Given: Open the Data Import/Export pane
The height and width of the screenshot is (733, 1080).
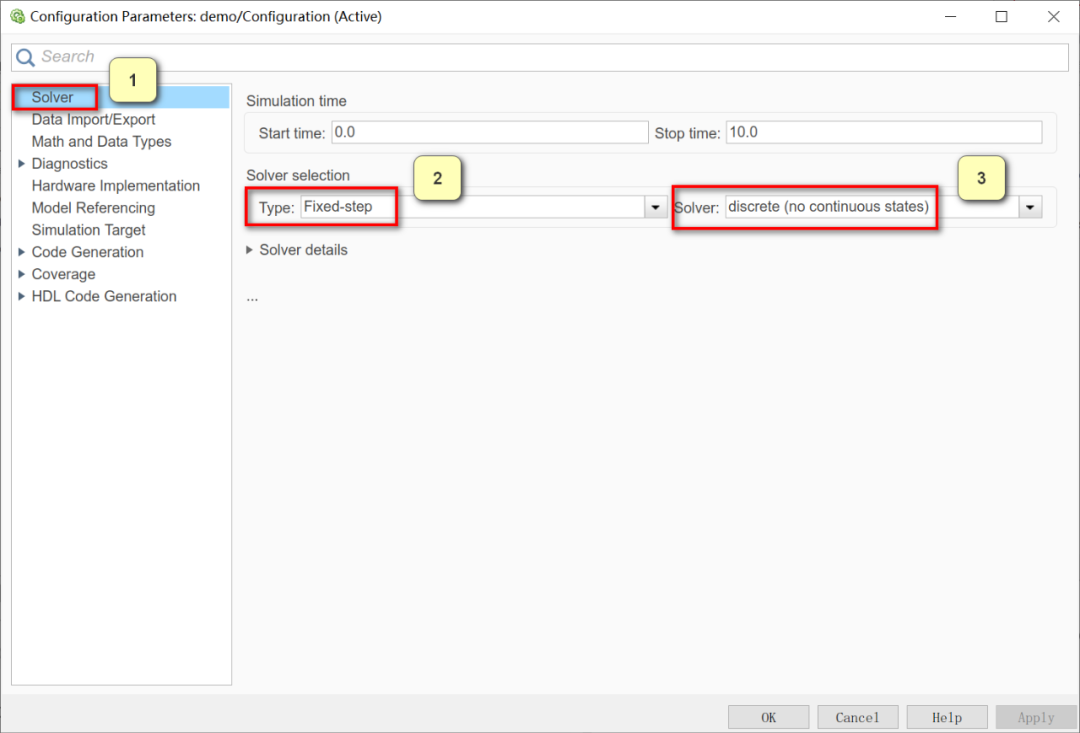Looking at the screenshot, I should pyautogui.click(x=93, y=119).
